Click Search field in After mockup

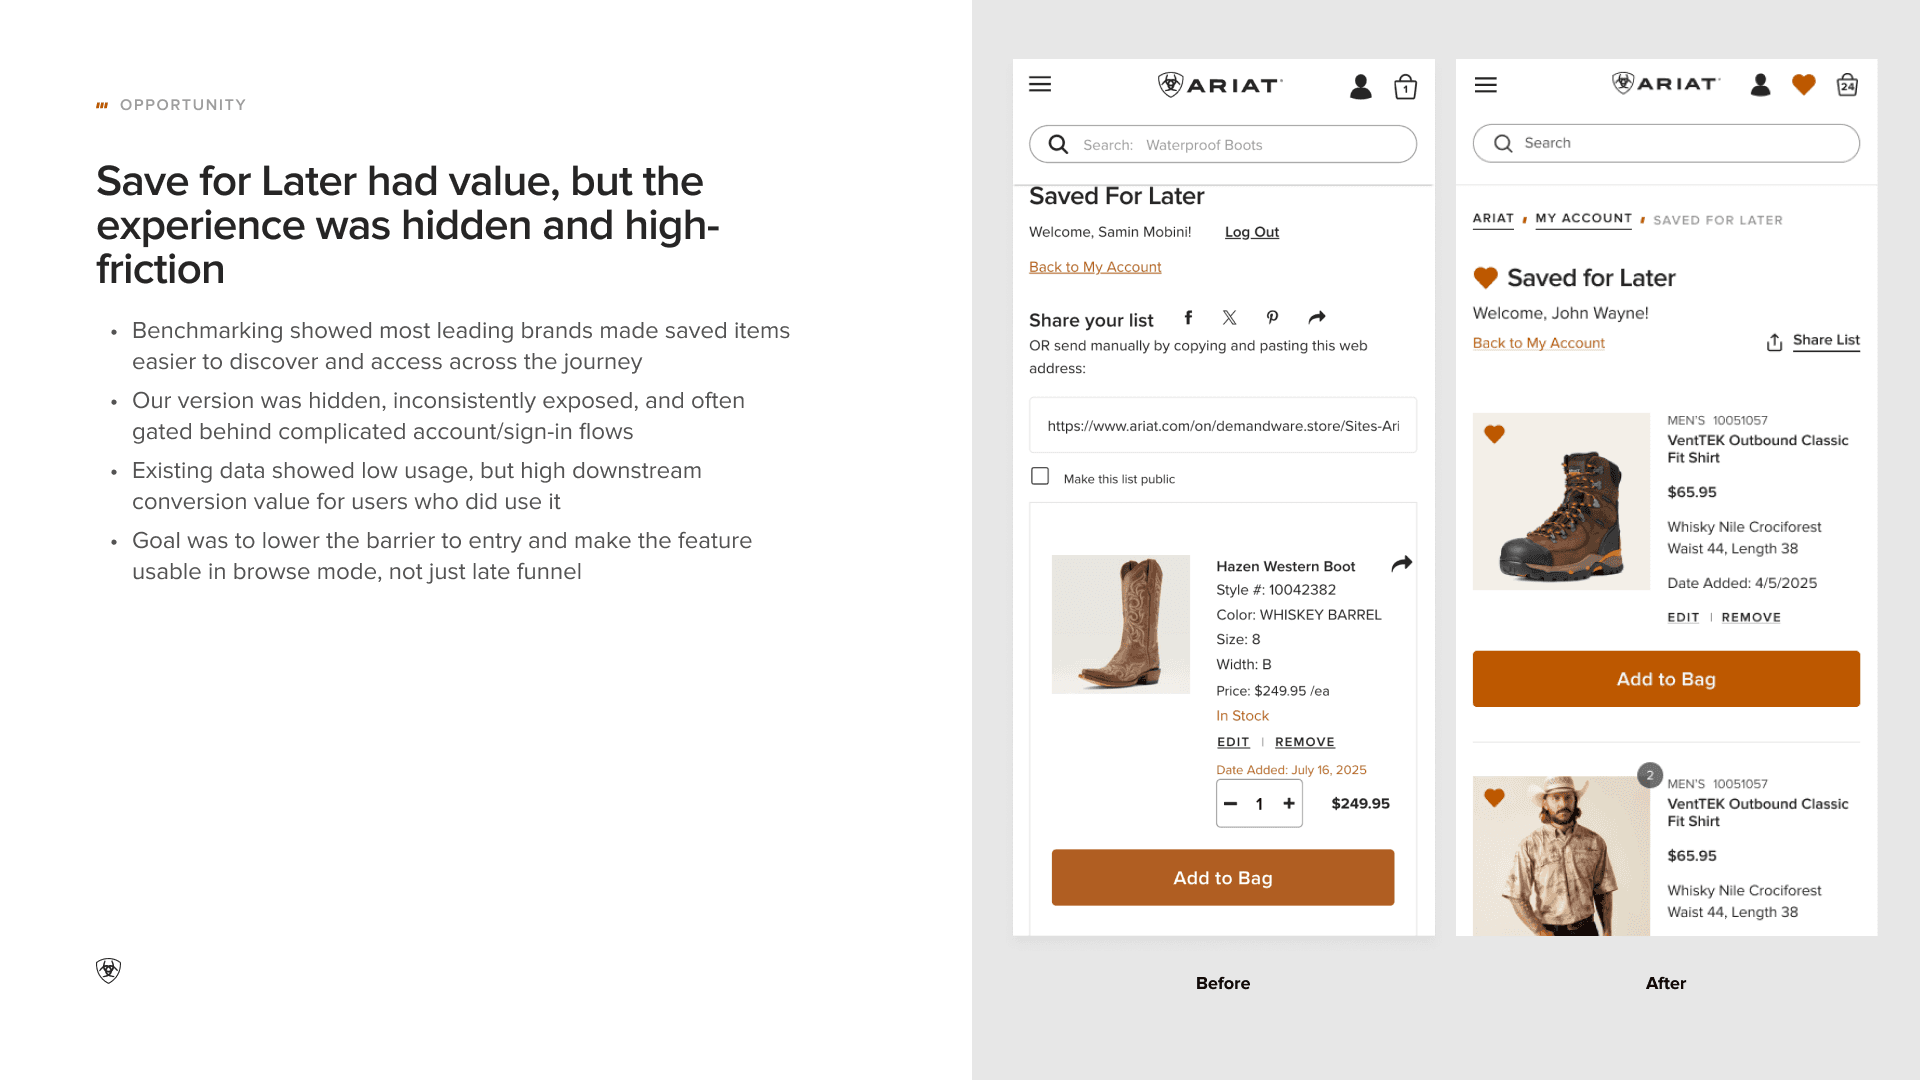point(1666,143)
